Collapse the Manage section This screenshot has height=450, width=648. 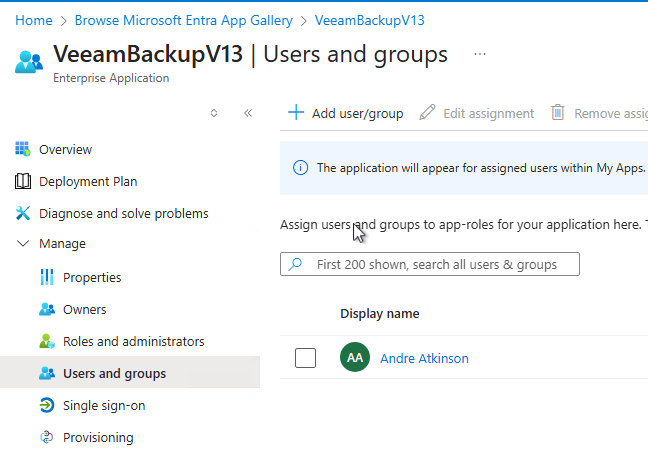23,244
